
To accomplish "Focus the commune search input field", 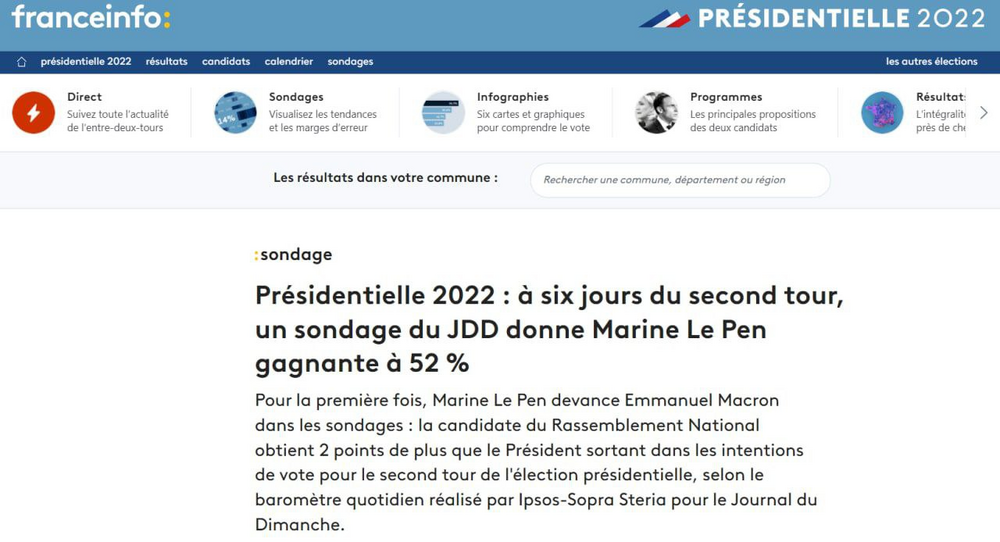I will [x=680, y=180].
